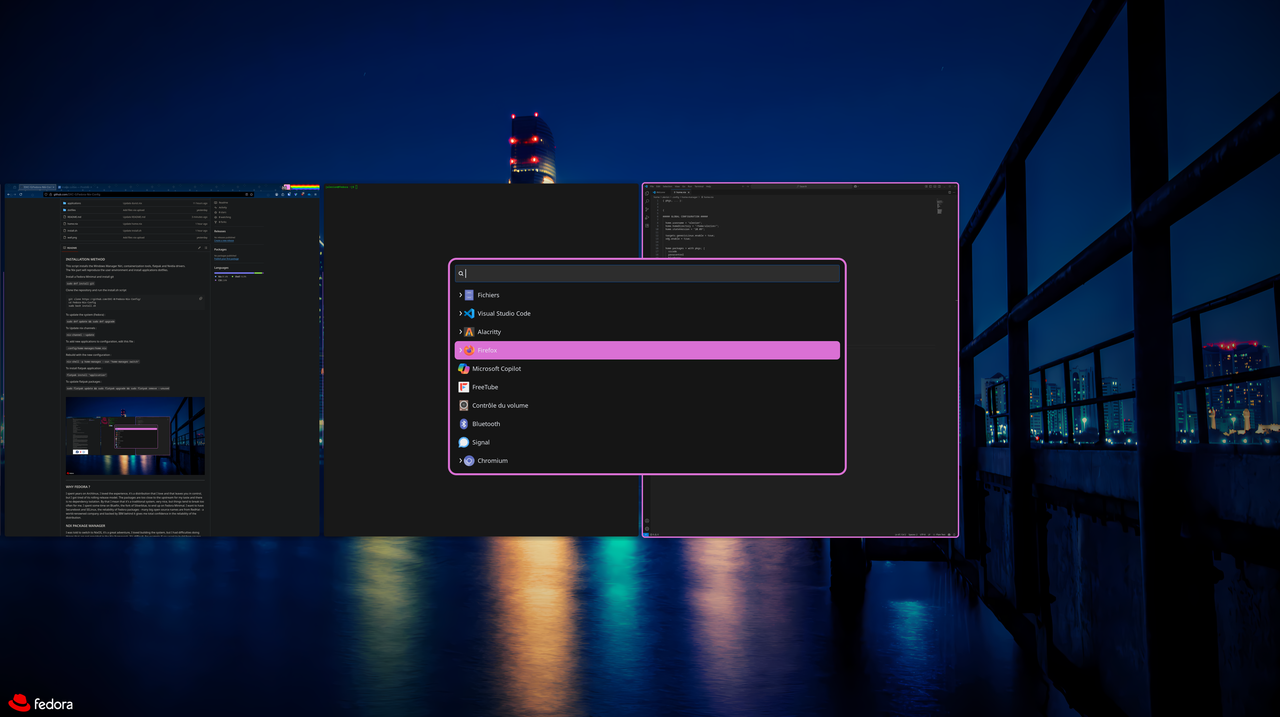
Task: Open README.md file link in GitHub file list
Action: [x=74, y=217]
